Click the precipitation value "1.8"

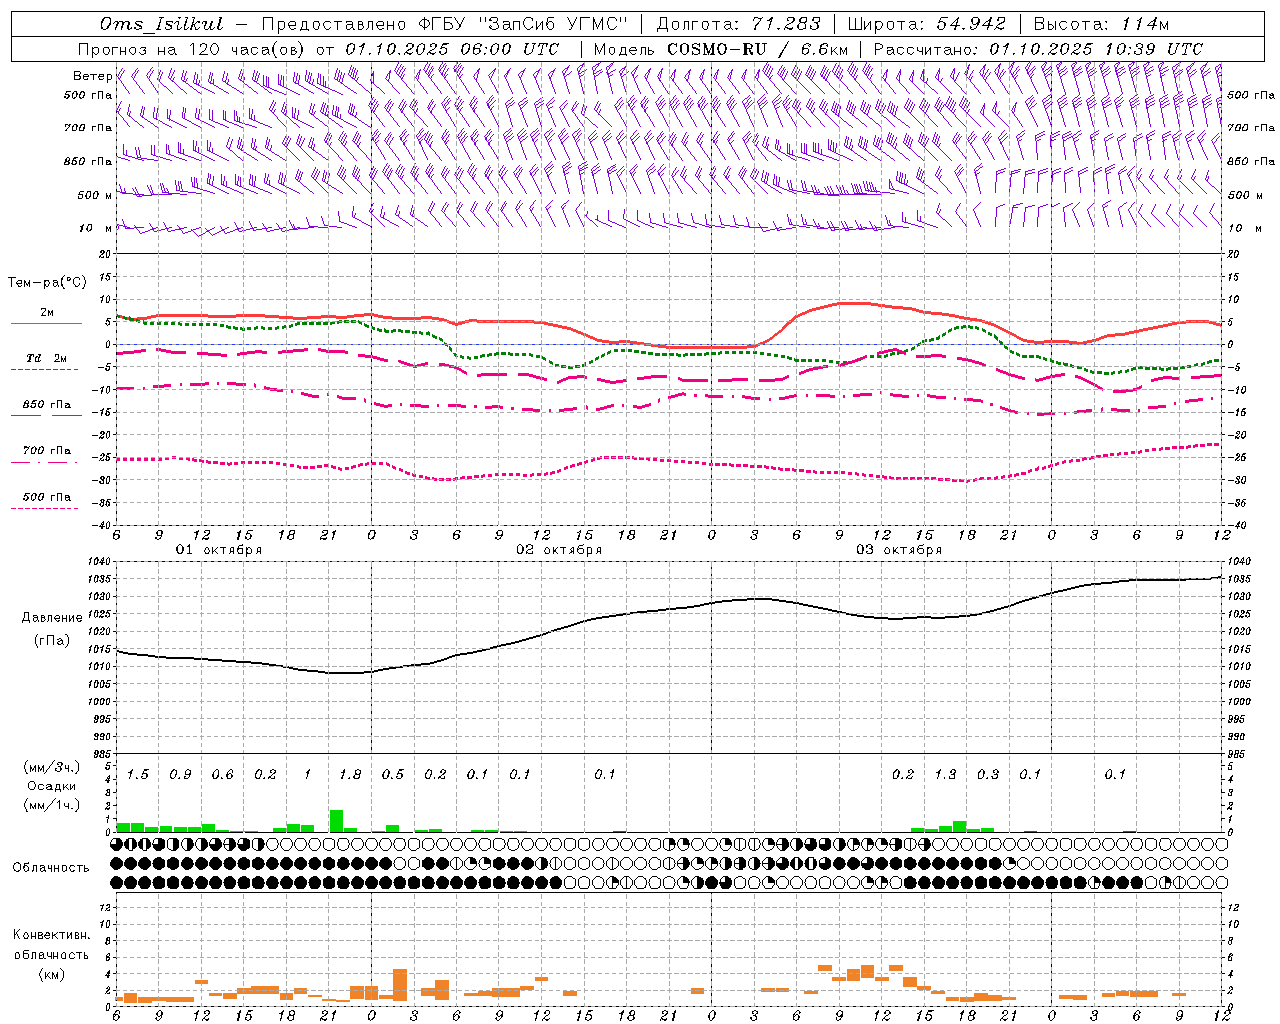[350, 774]
